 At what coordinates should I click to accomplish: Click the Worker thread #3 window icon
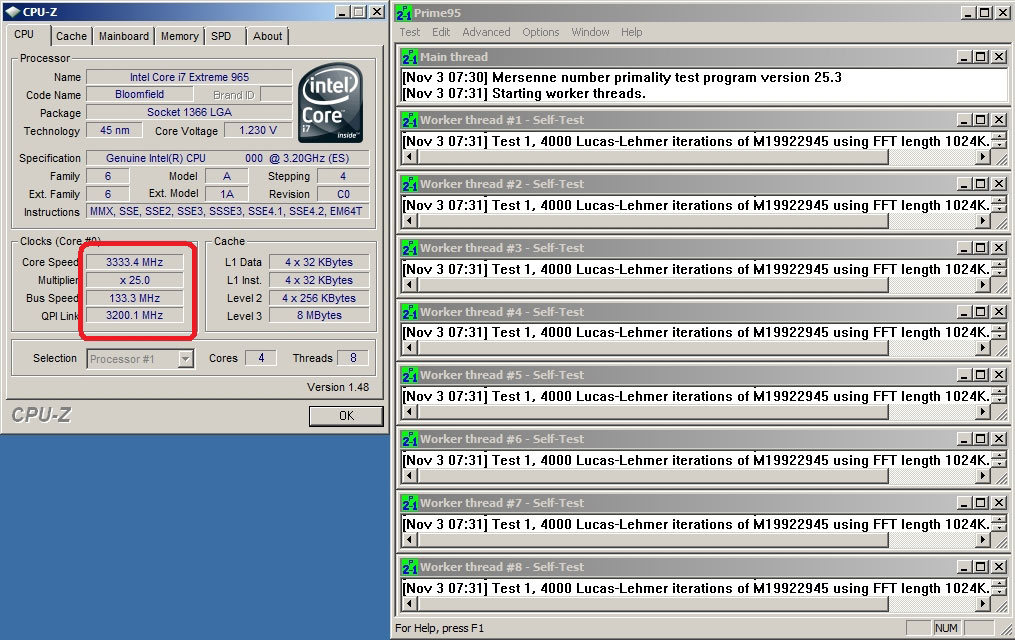click(410, 248)
